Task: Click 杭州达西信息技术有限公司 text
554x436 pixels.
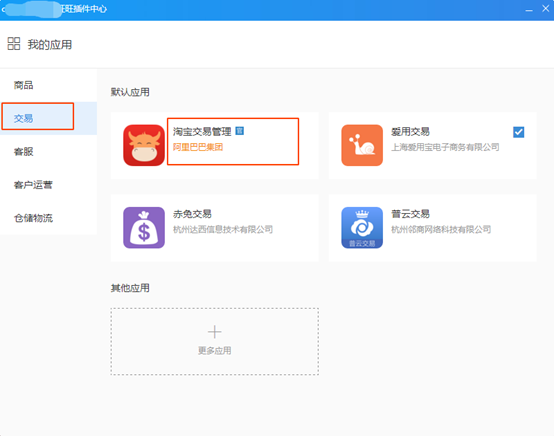Action: click(223, 229)
